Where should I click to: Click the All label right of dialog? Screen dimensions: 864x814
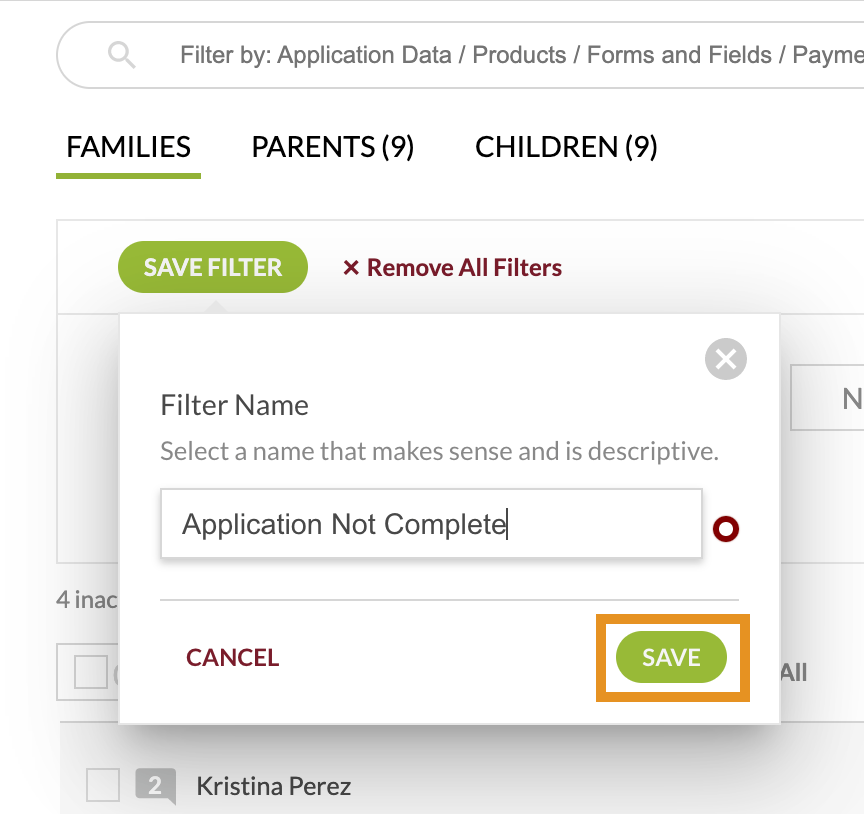[x=793, y=672]
